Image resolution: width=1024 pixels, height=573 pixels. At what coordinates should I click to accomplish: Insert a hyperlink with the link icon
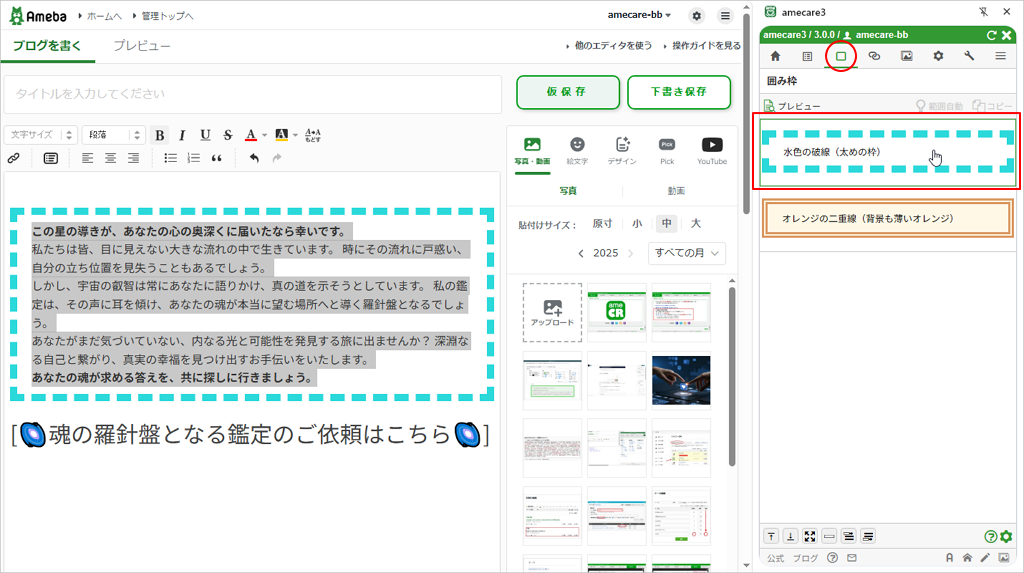pyautogui.click(x=14, y=158)
